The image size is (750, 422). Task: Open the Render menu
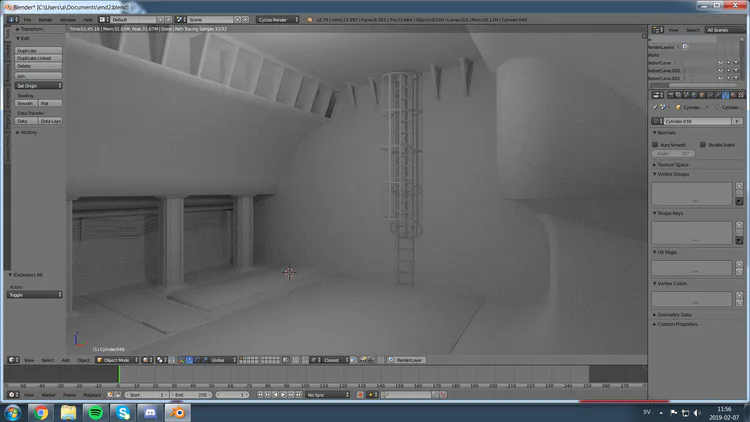click(x=45, y=20)
